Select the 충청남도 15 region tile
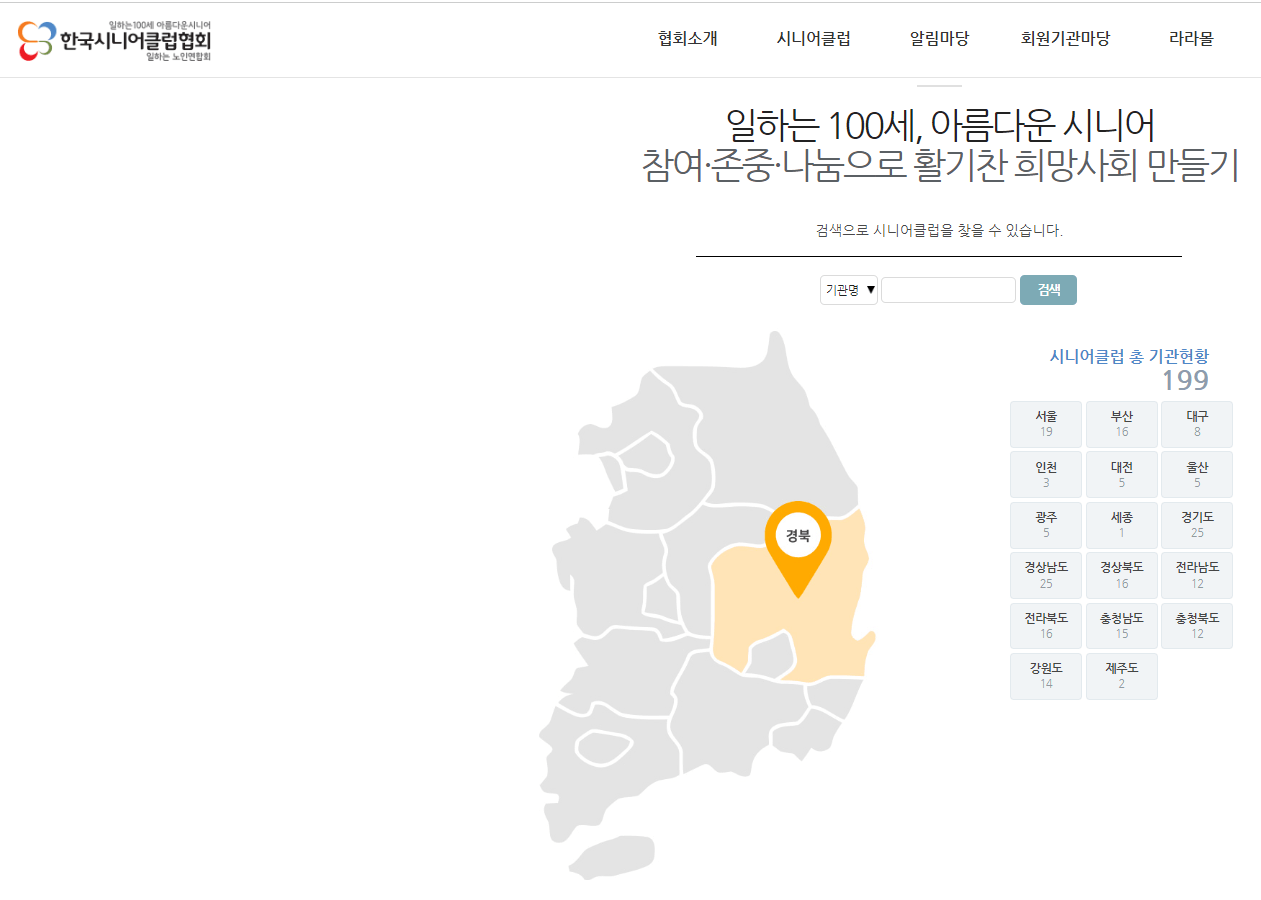The height and width of the screenshot is (900, 1261). (x=1122, y=626)
